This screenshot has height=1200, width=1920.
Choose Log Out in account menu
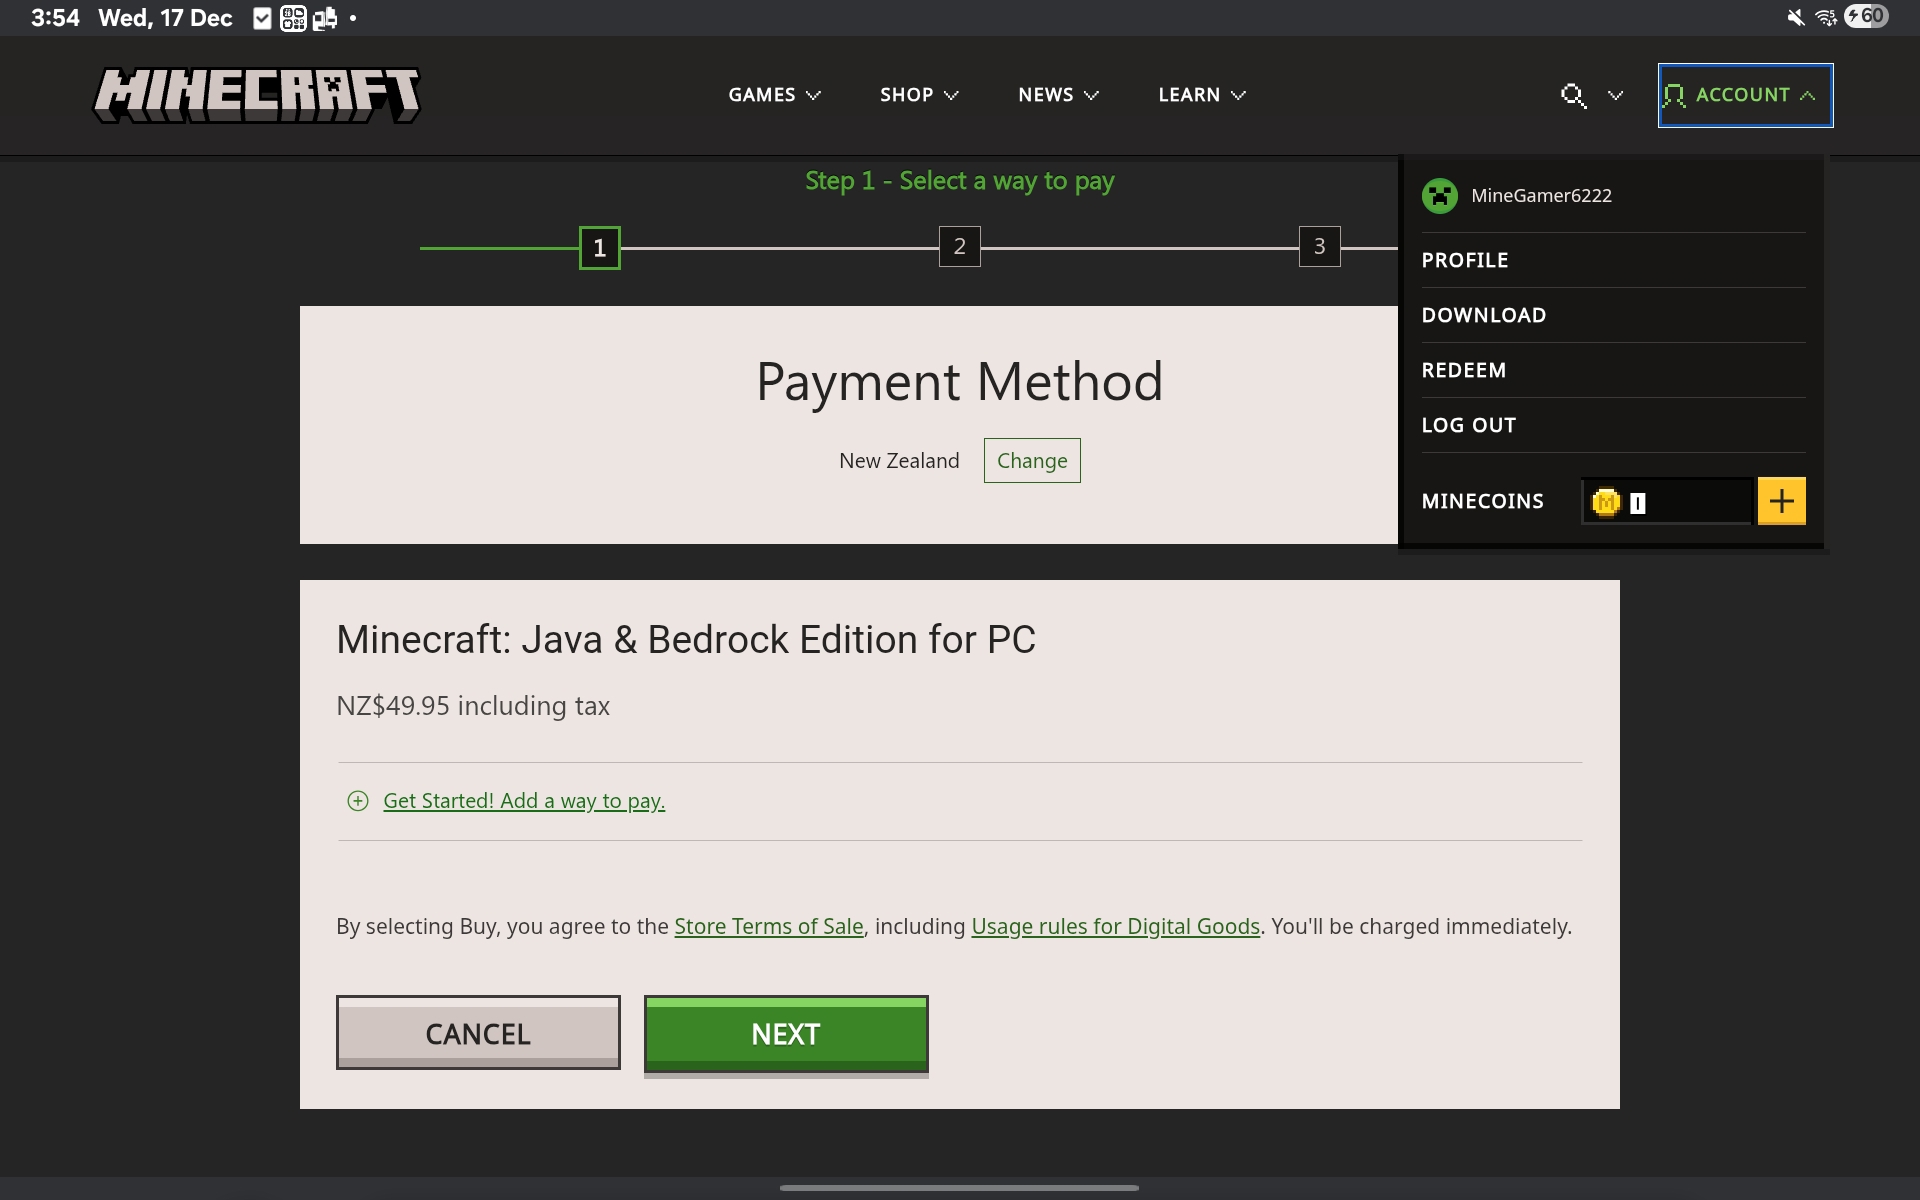(1469, 425)
